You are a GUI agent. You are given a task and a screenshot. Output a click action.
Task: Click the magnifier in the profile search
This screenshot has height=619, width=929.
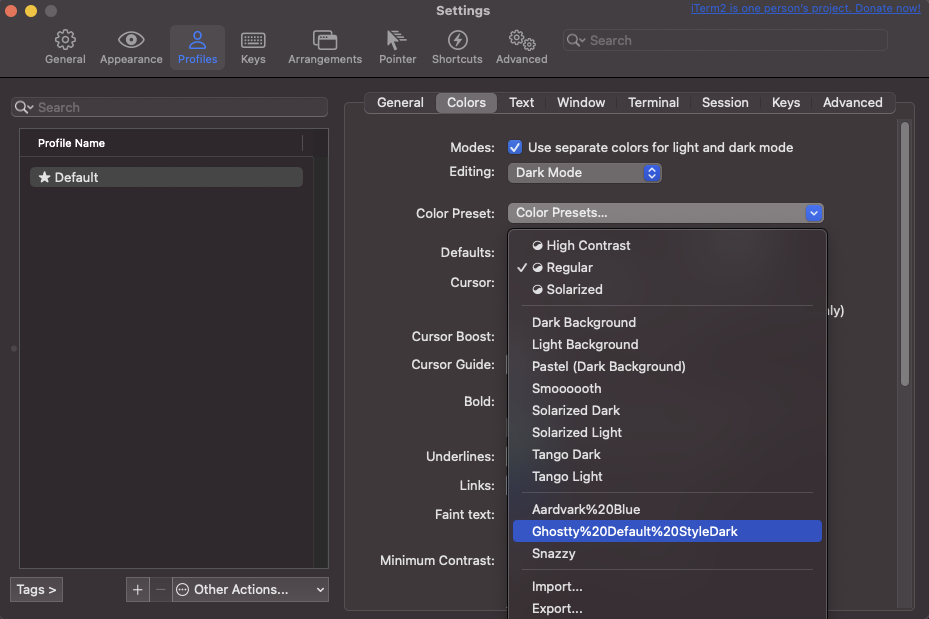point(24,107)
